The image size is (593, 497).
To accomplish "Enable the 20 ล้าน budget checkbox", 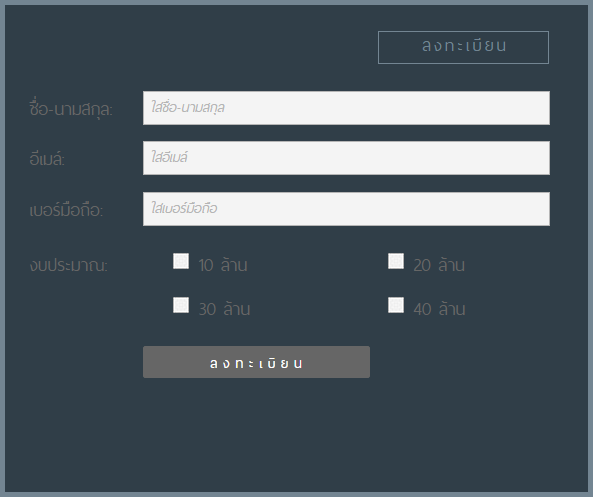I will (396, 261).
